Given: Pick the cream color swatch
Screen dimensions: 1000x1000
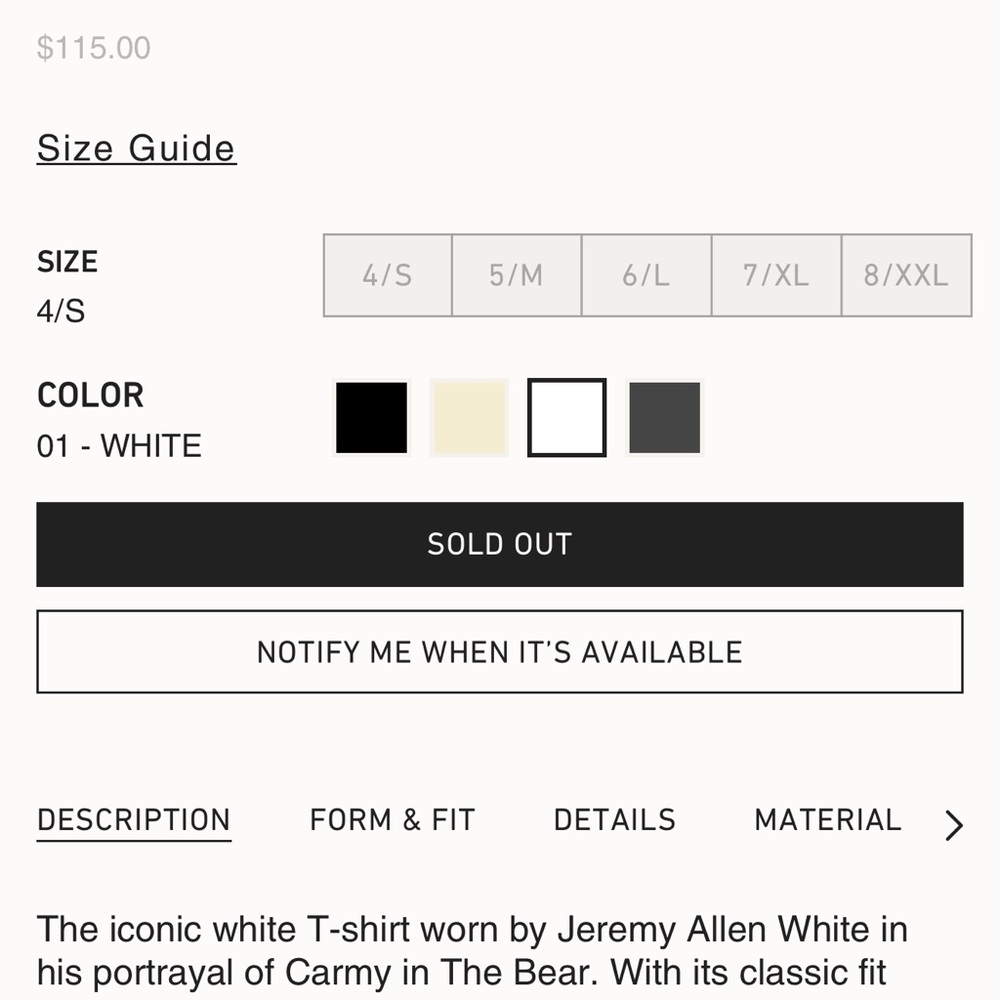Looking at the screenshot, I should pos(469,417).
